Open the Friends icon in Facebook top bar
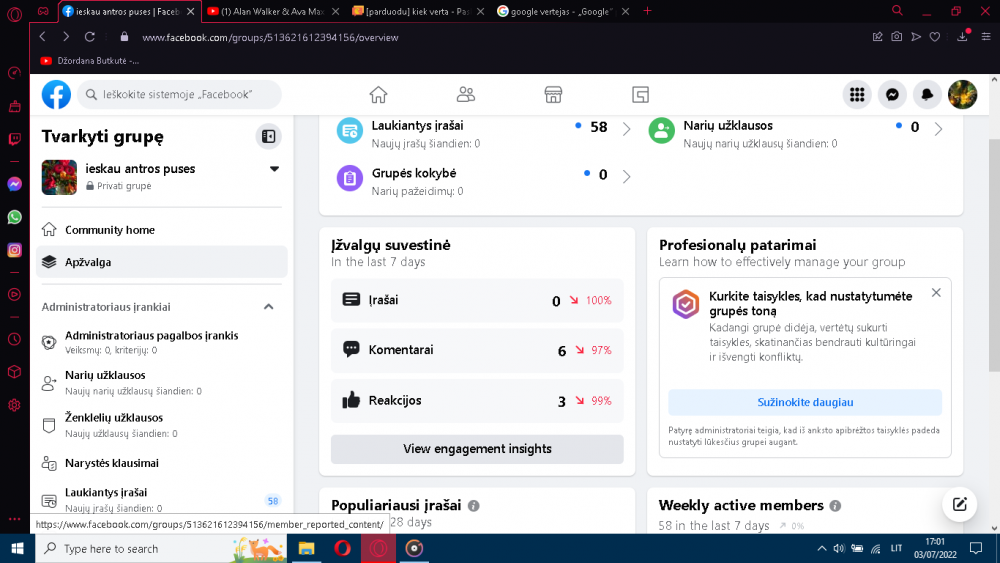This screenshot has height=563, width=1000. click(x=466, y=94)
